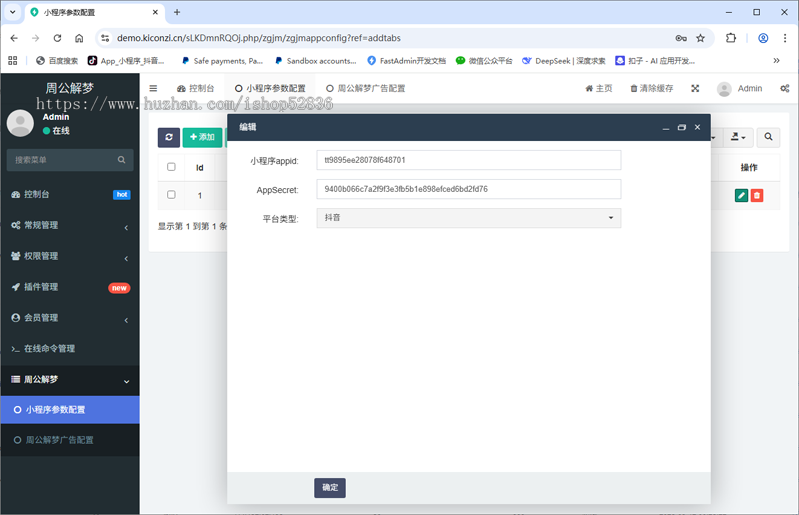The image size is (799, 515).
Task: Click the Id column header
Action: click(x=200, y=168)
